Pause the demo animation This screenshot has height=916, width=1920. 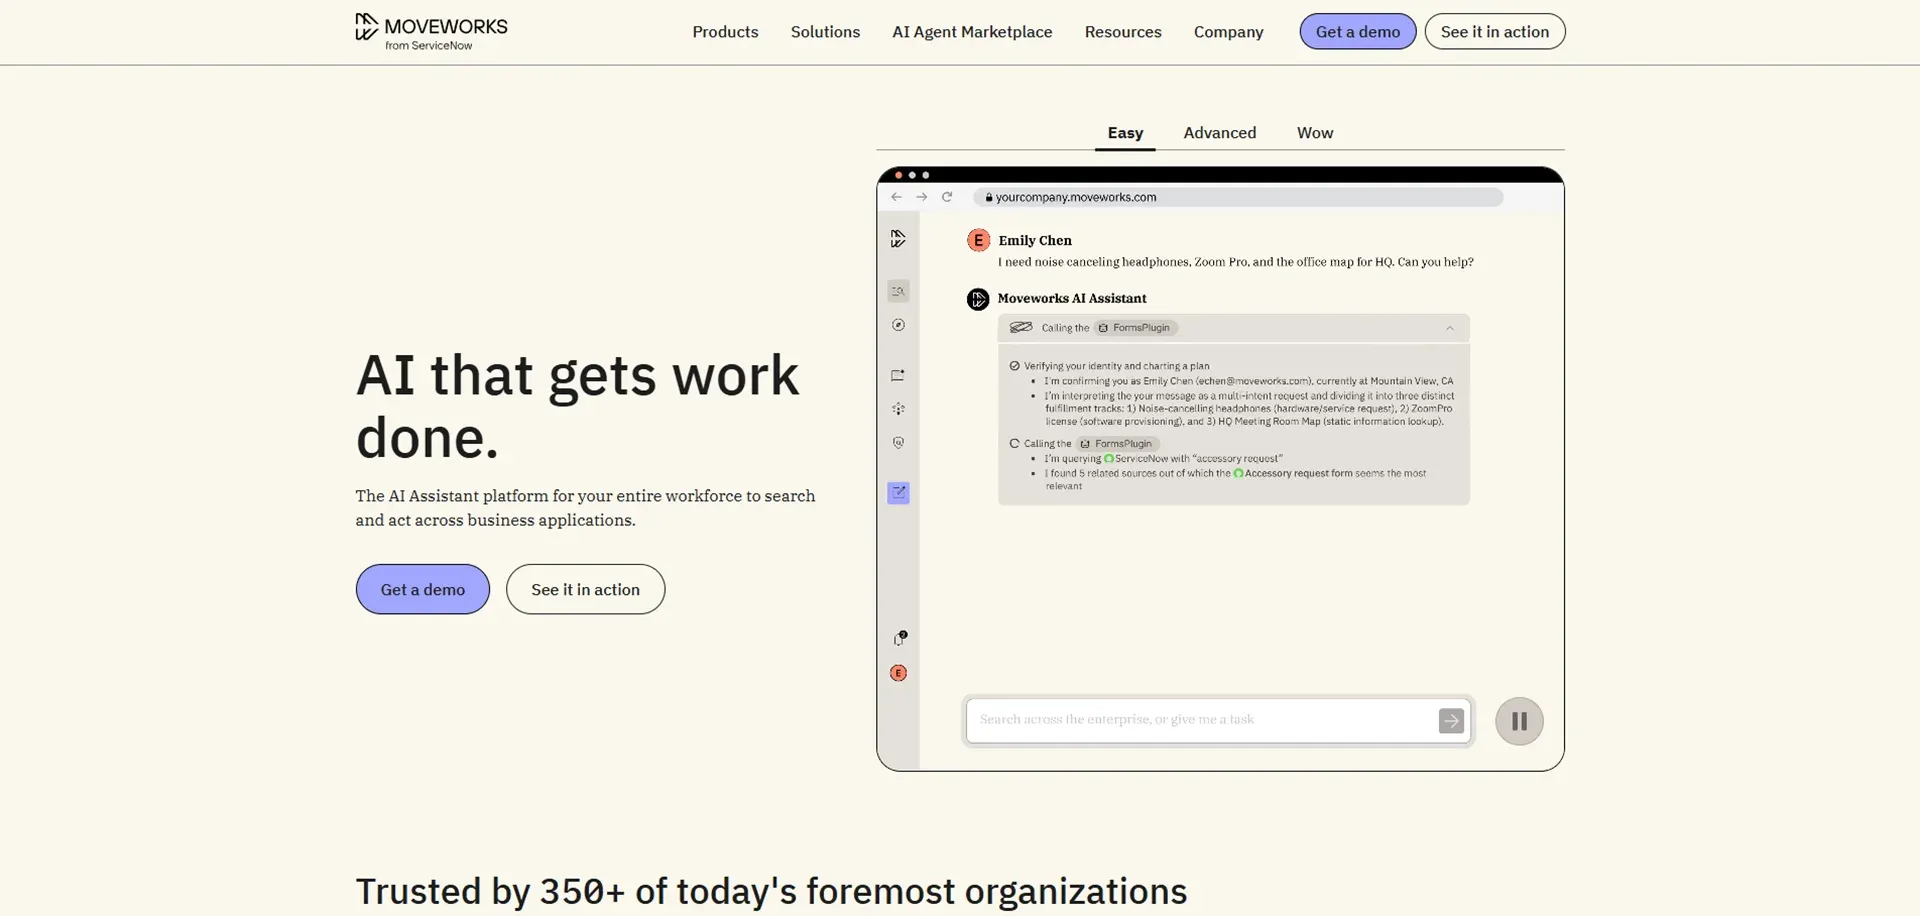pyautogui.click(x=1518, y=721)
